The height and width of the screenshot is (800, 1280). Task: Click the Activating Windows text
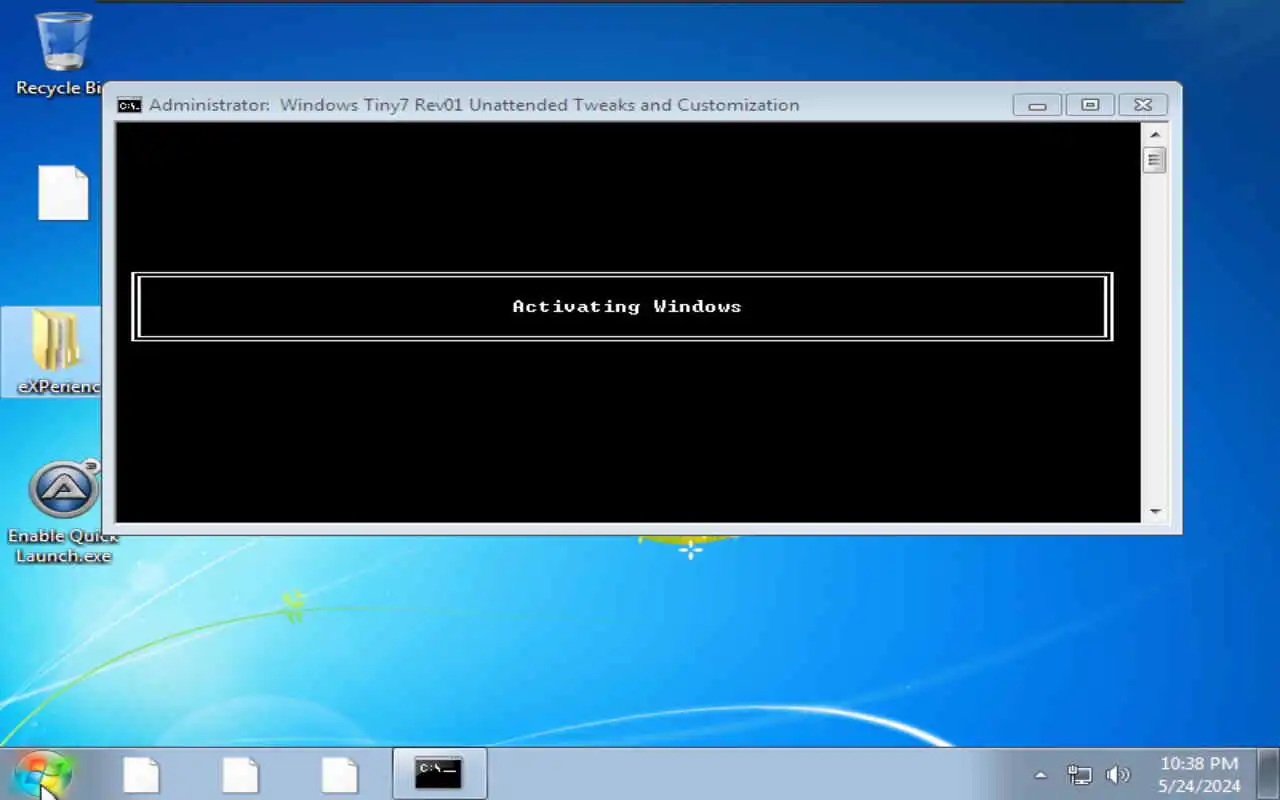627,307
